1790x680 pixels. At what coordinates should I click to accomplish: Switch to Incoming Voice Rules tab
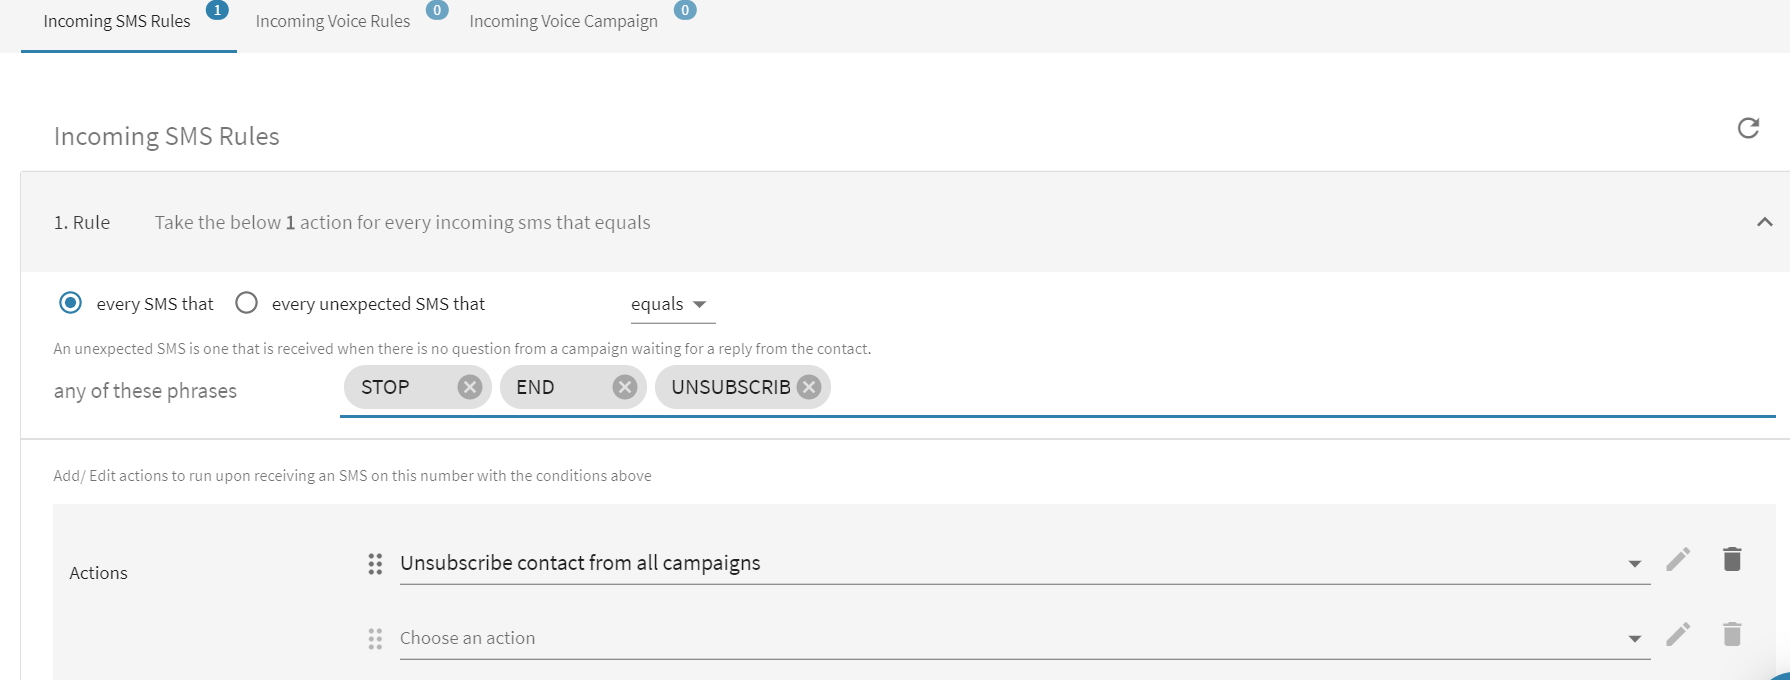pos(333,21)
